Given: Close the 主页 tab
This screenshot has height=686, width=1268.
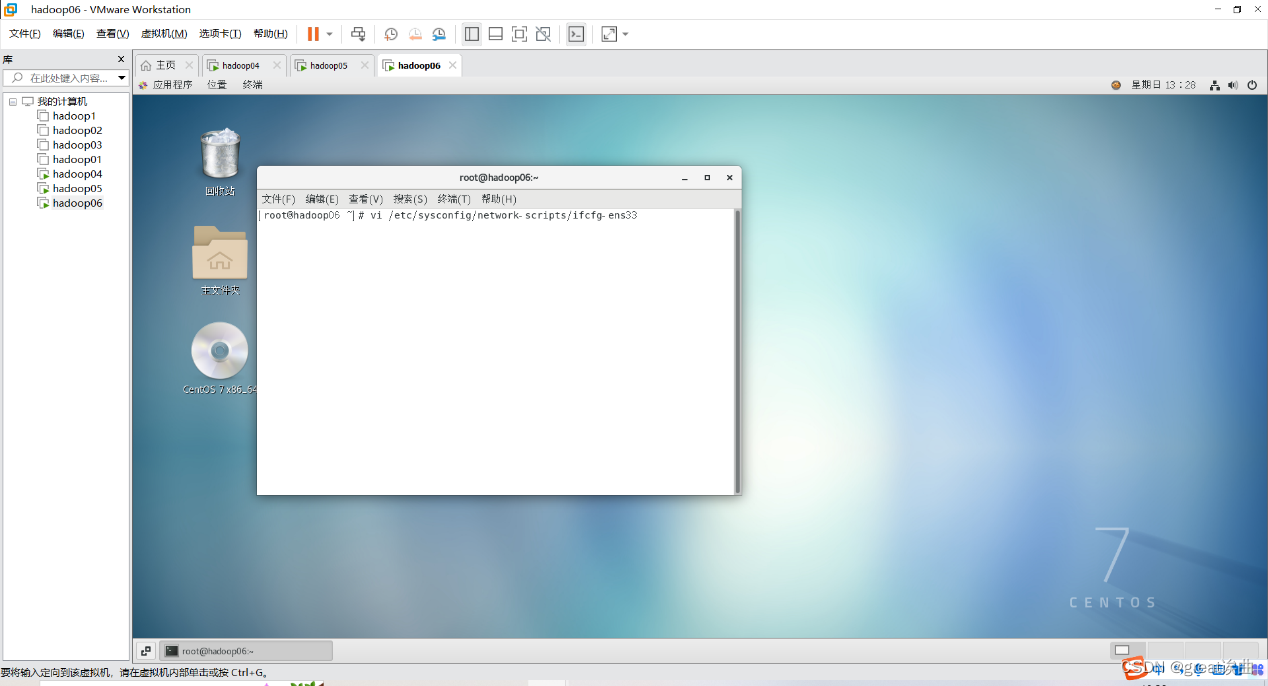Looking at the screenshot, I should tap(189, 65).
